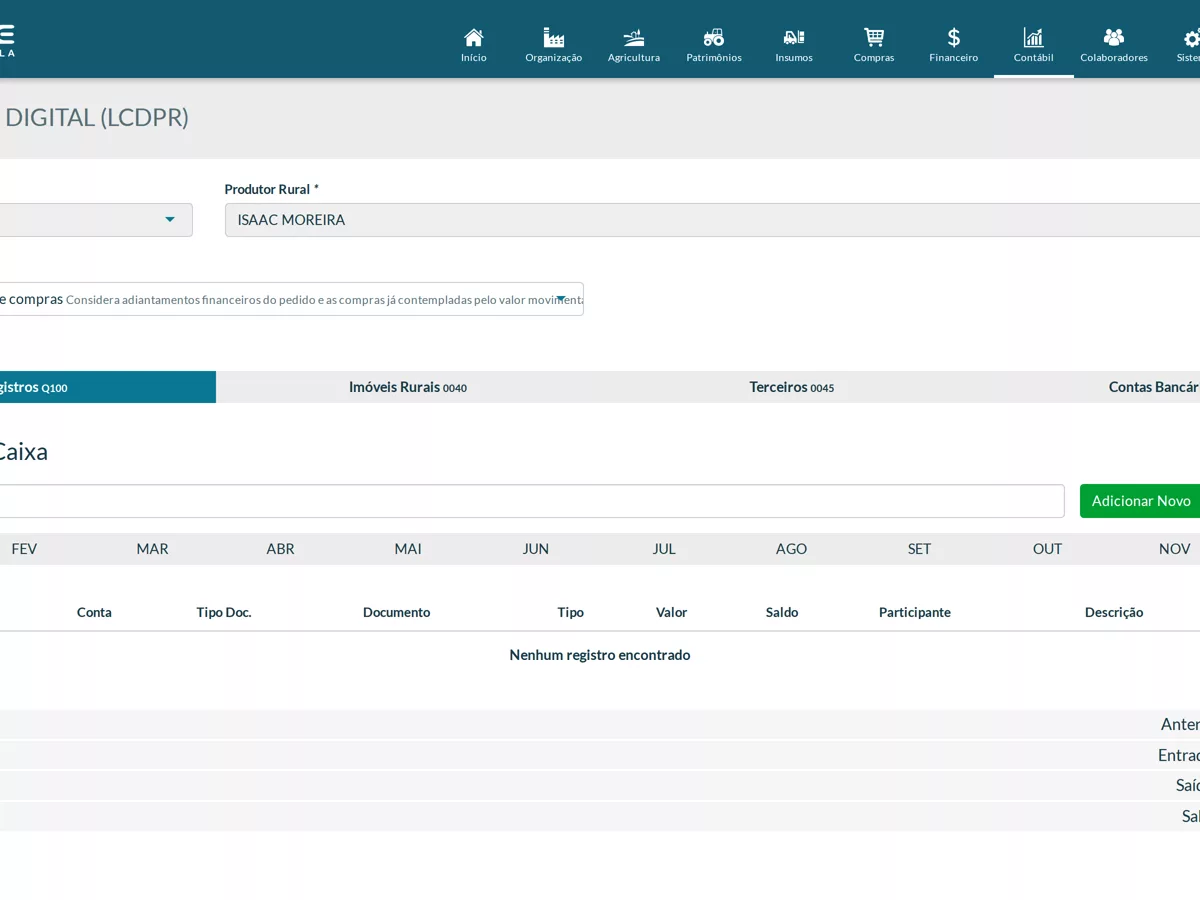Click the Conta column header

(94, 612)
